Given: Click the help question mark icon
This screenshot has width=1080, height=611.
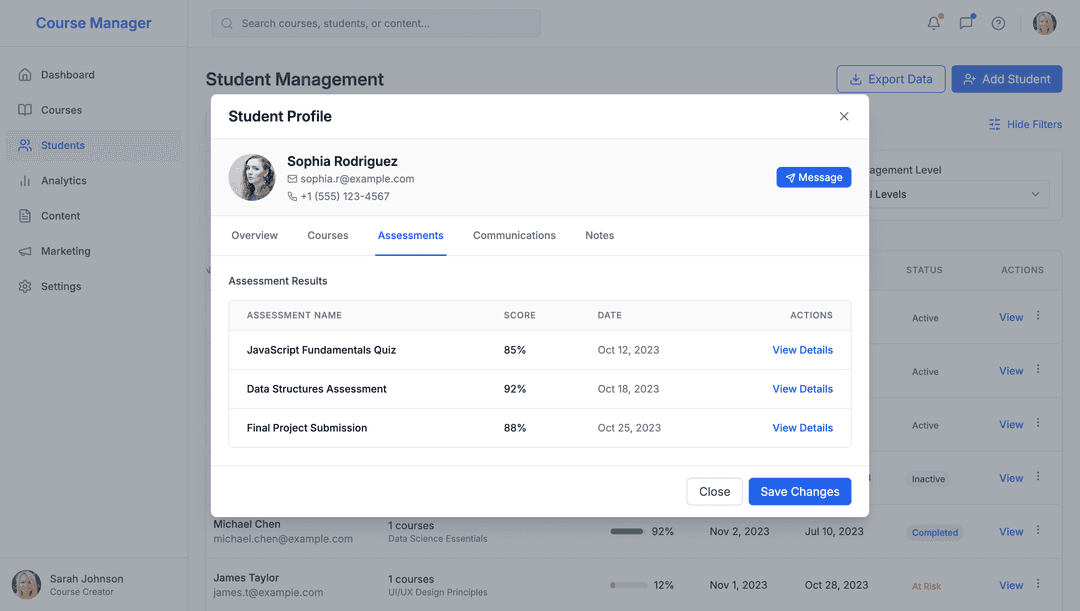Looking at the screenshot, I should (x=998, y=23).
